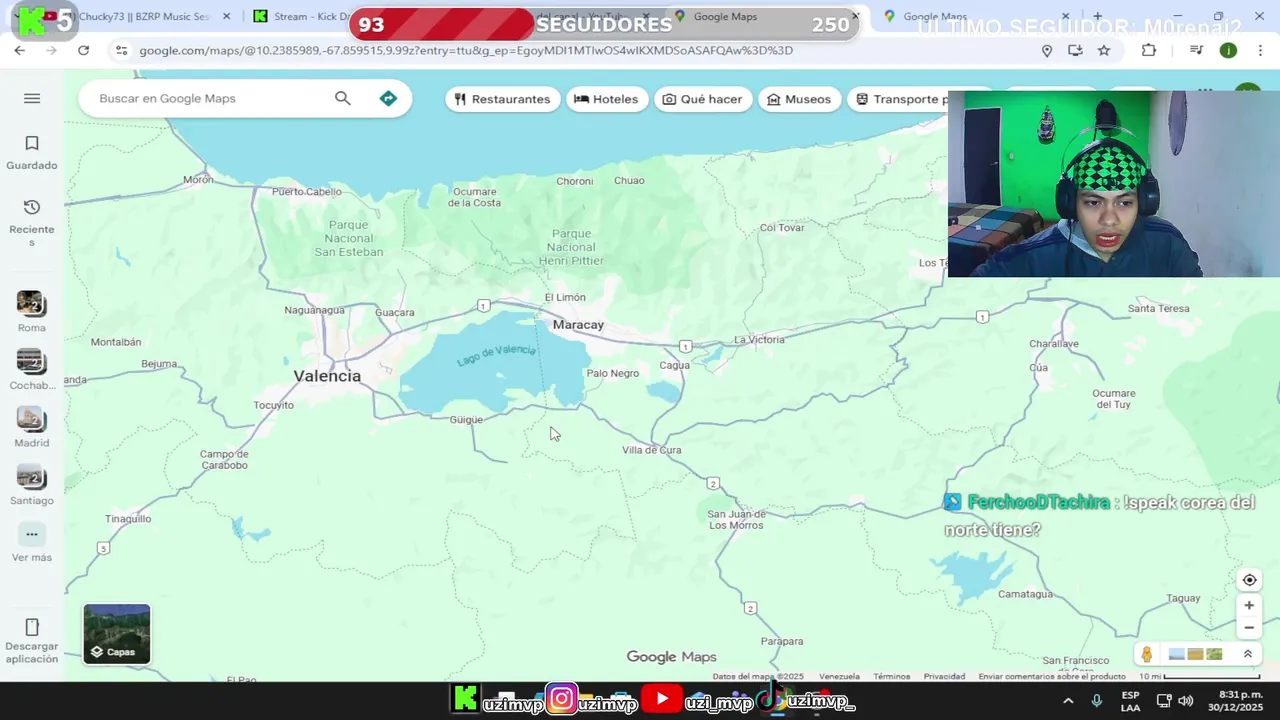The height and width of the screenshot is (720, 1280).
Task: Click the Parque Nacional Henri Pittier label
Action: click(x=571, y=247)
